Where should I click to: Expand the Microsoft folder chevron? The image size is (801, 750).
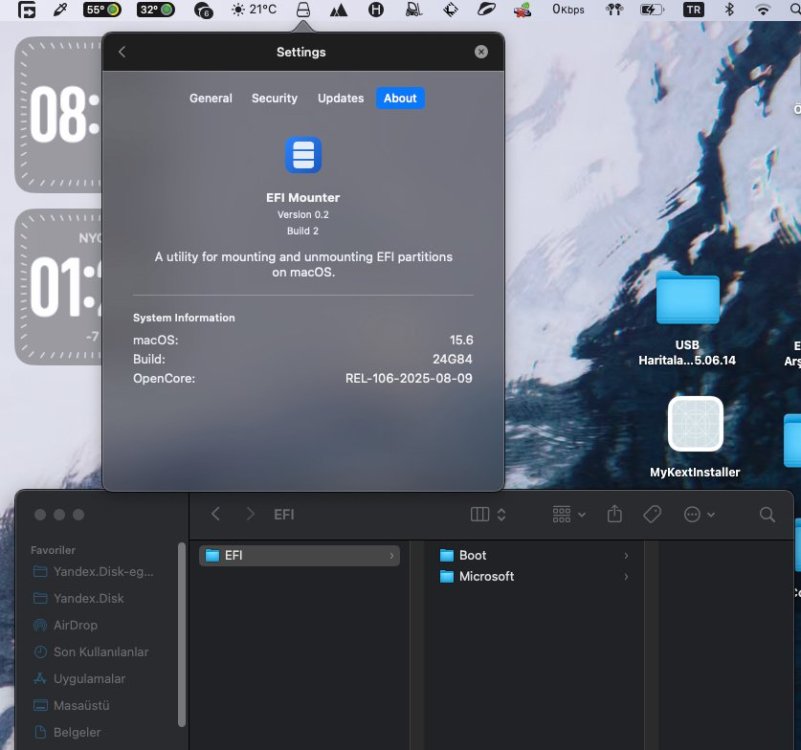point(626,576)
